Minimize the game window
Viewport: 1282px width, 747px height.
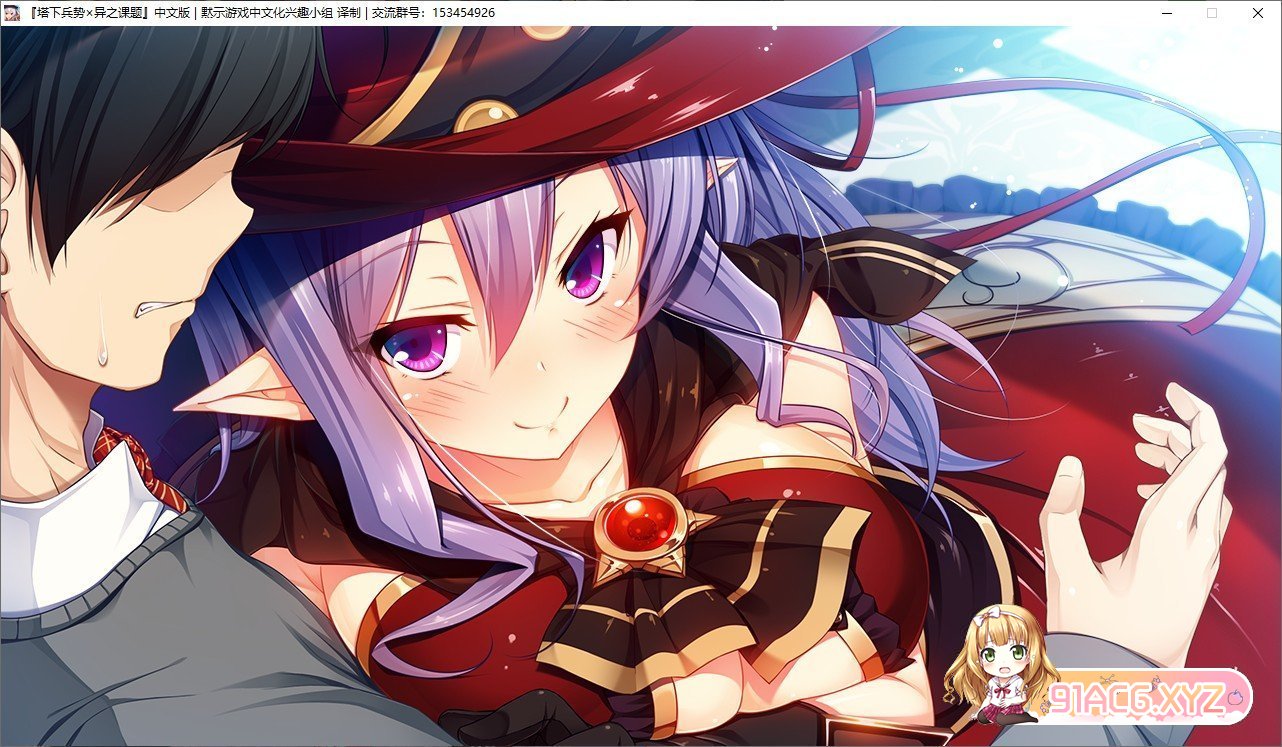1166,13
